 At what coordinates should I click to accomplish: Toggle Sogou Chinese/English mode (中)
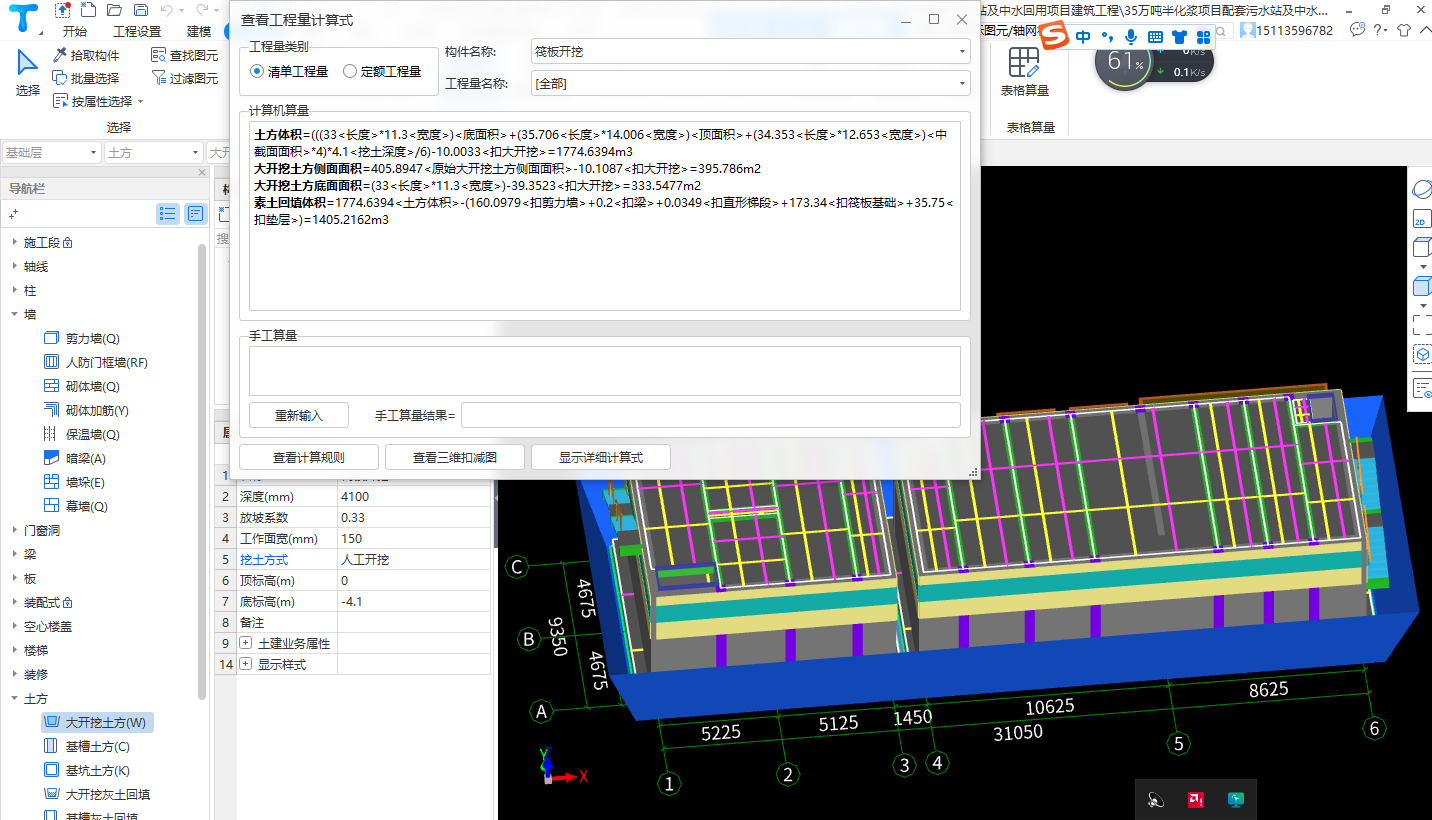point(1084,37)
